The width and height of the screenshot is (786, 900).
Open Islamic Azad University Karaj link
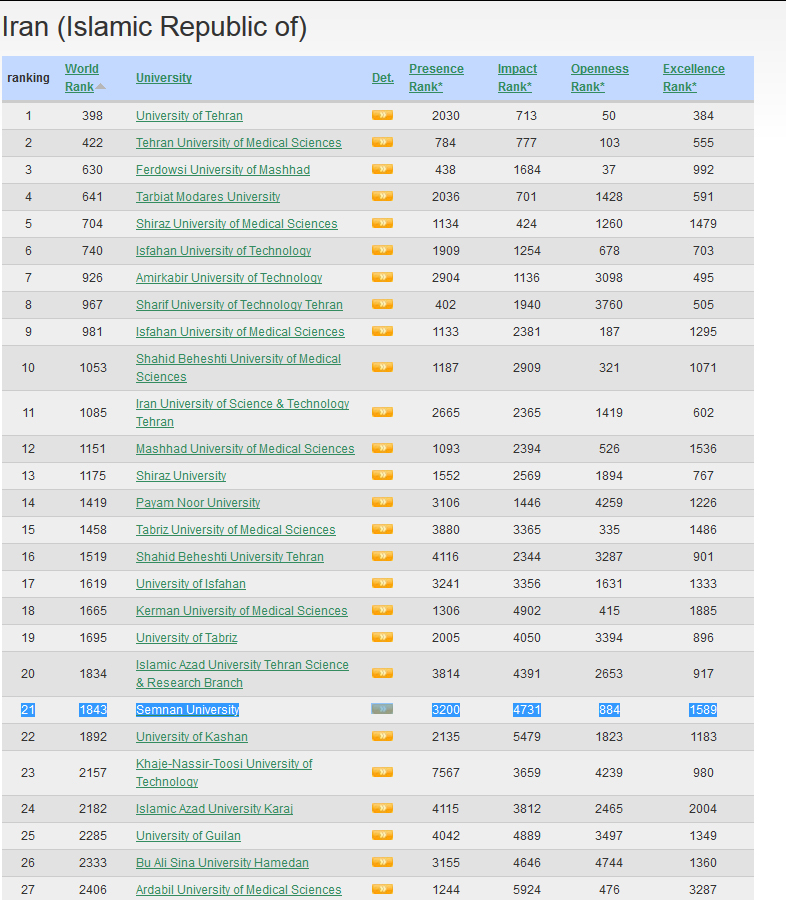[214, 808]
